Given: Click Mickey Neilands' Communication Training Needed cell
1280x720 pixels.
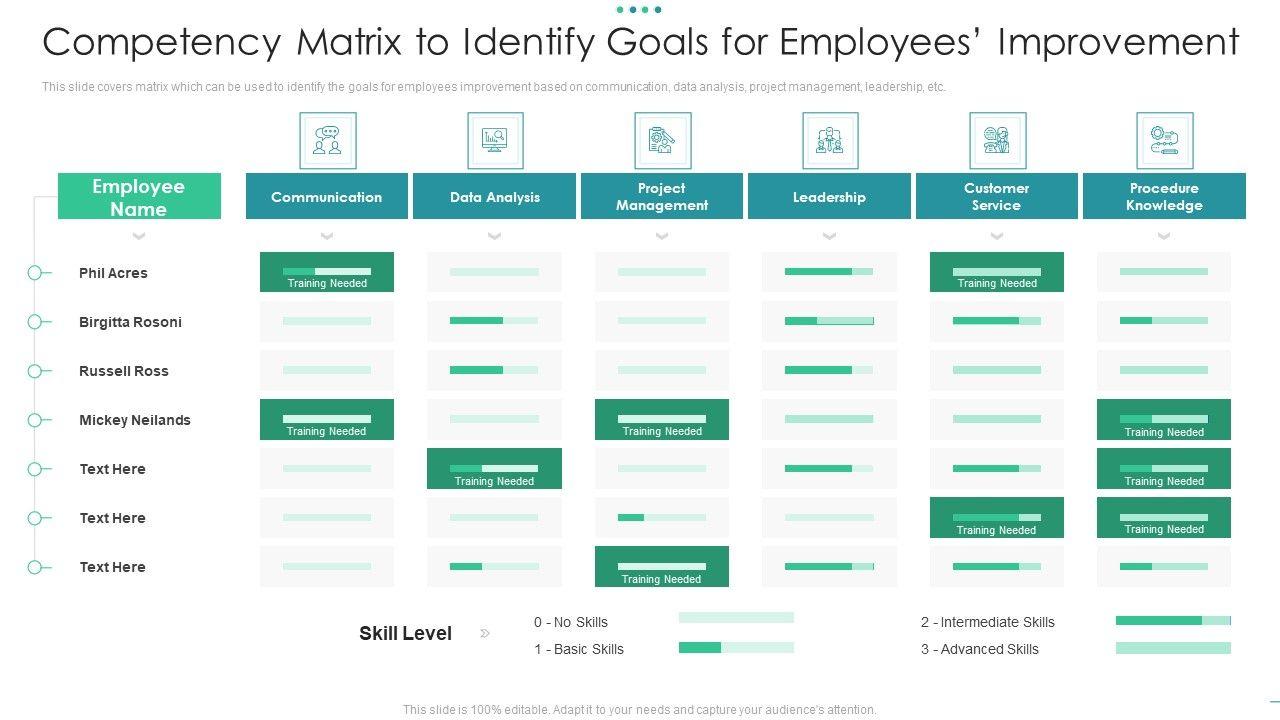Looking at the screenshot, I should tap(327, 420).
